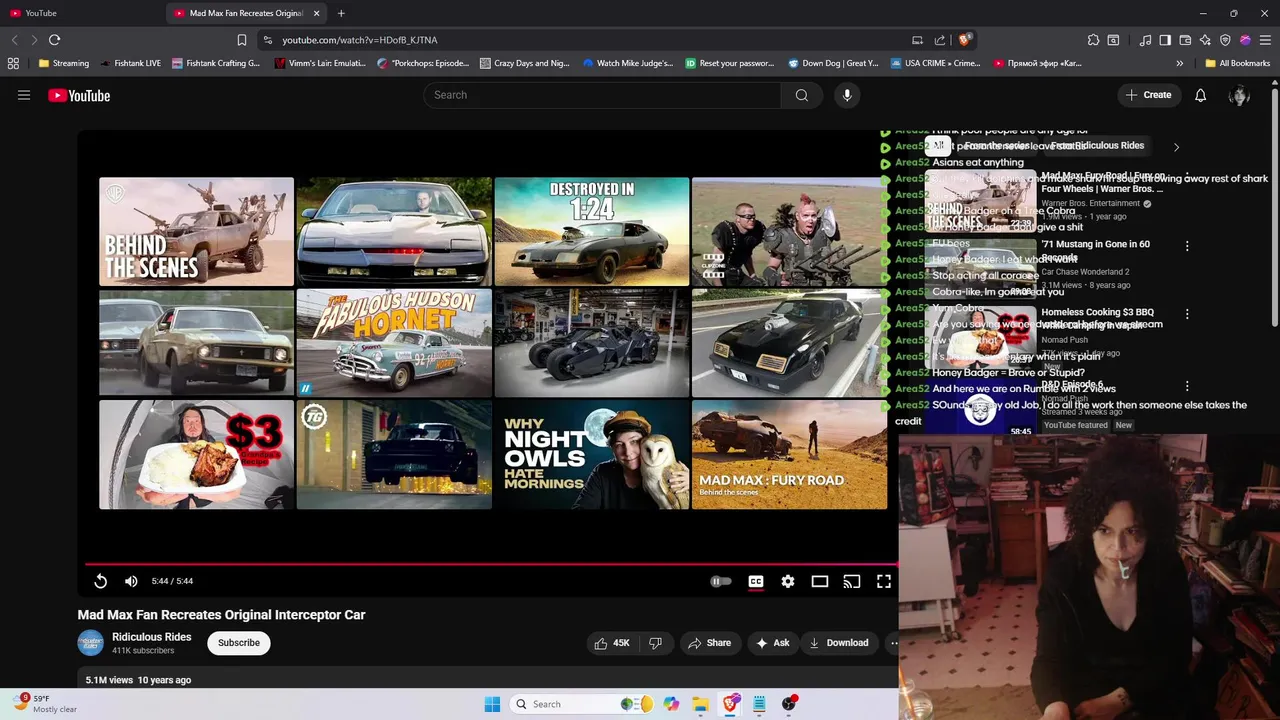Click the YouTube search field
Screen dimensions: 1280x720
coord(602,95)
